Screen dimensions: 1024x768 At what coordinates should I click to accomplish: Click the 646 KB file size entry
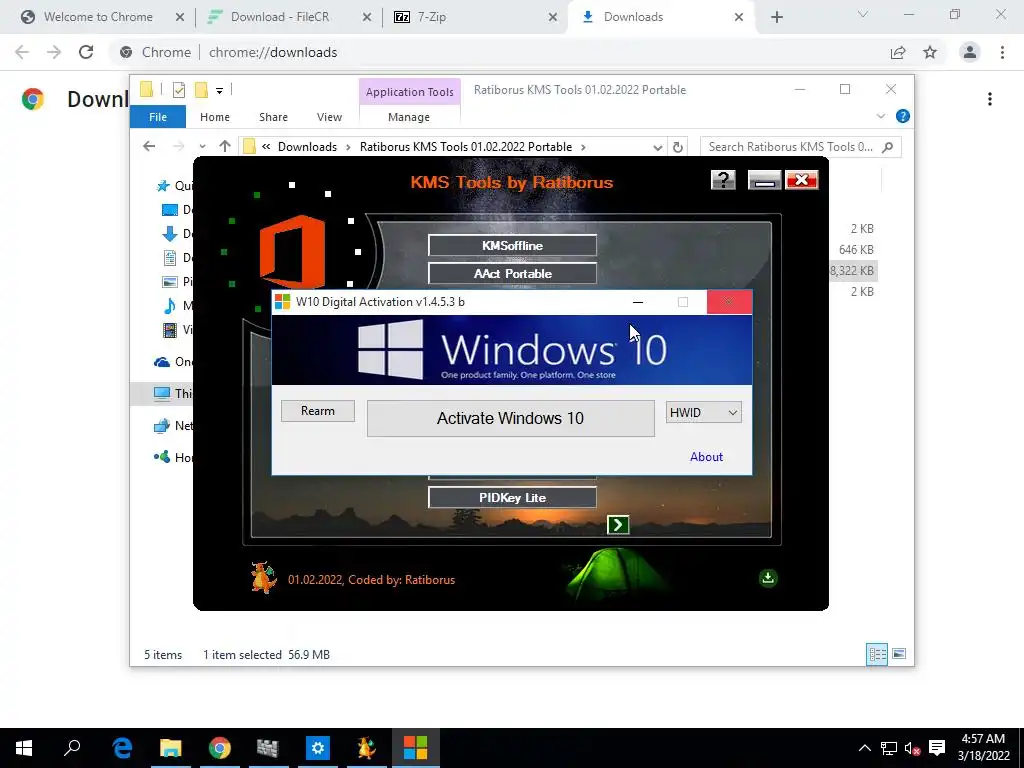(x=856, y=249)
